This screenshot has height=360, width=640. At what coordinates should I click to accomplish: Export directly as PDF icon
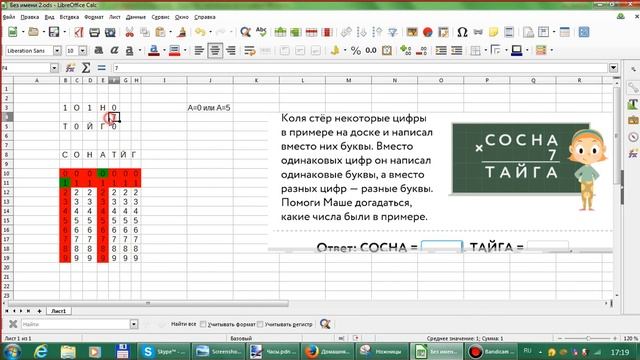pos(79,32)
